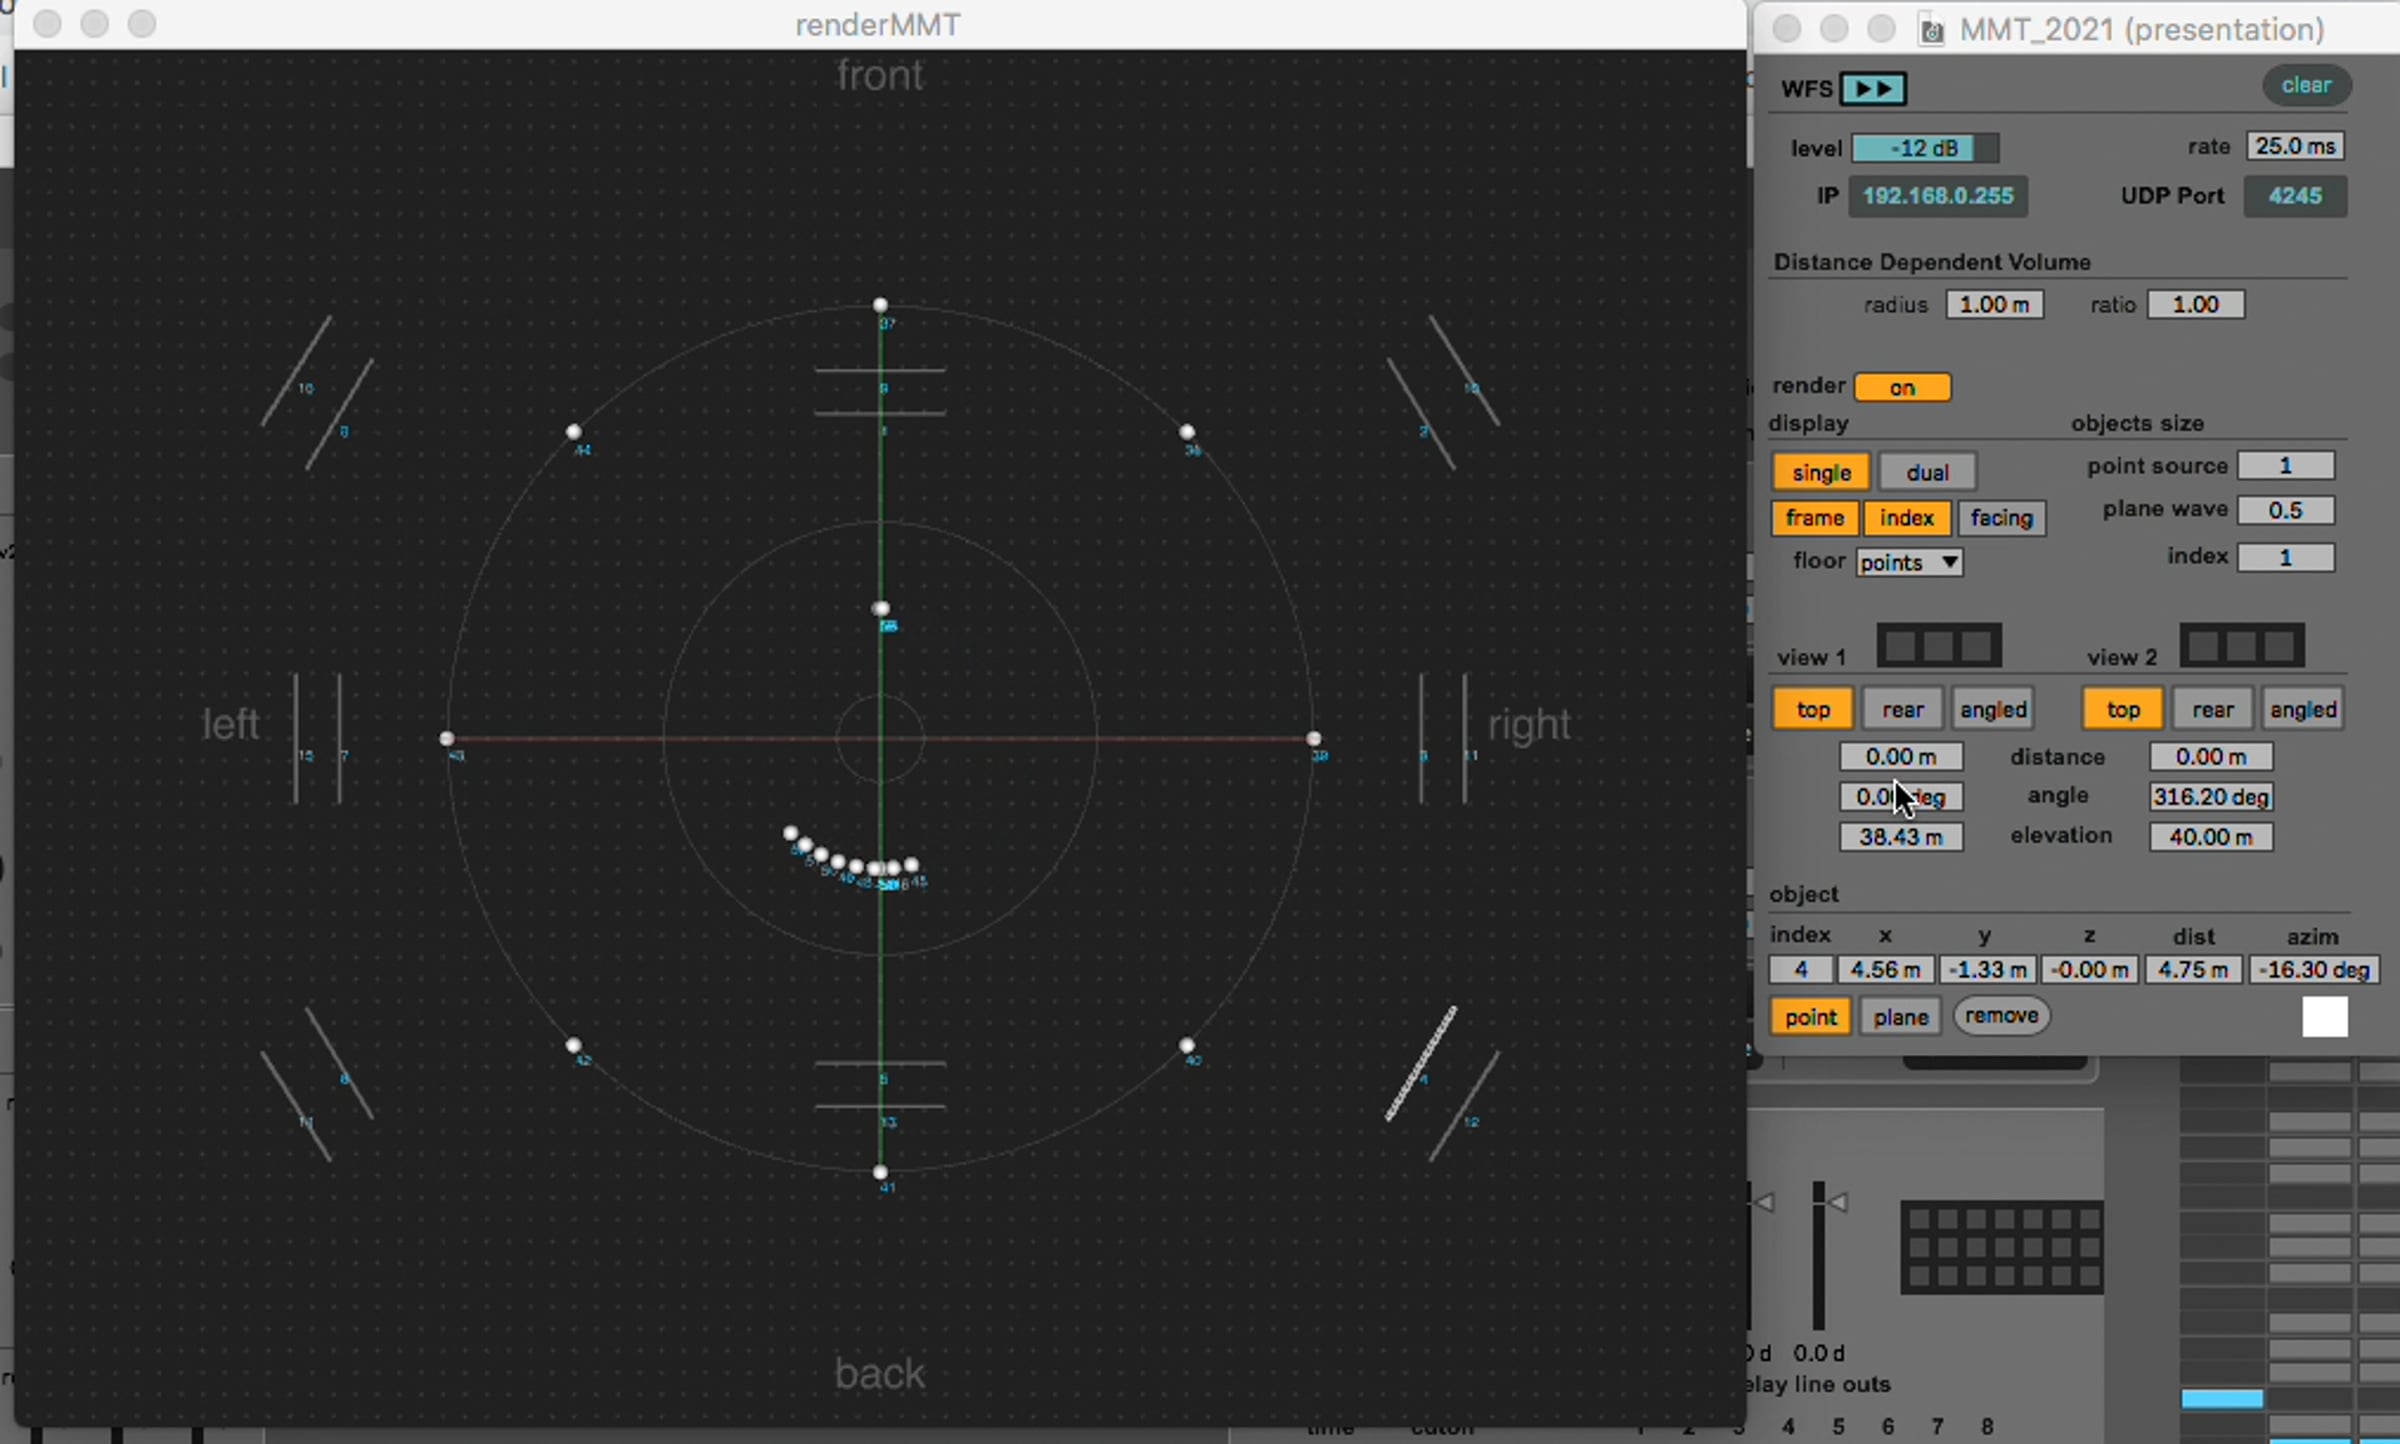Image resolution: width=2400 pixels, height=1444 pixels.
Task: Toggle the render on button
Action: click(1902, 387)
